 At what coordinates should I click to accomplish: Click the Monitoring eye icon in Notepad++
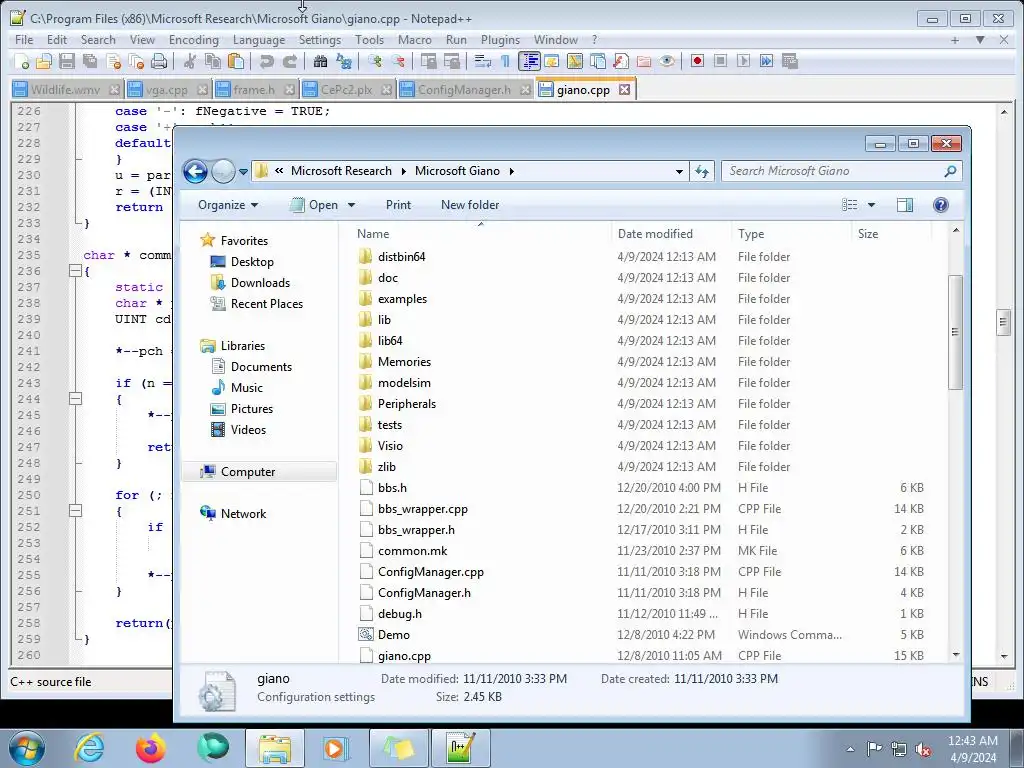click(666, 61)
